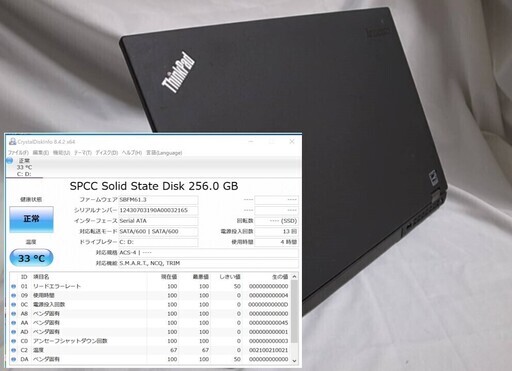
Task: Click status dot for C2 temperature row
Action: pos(14,350)
